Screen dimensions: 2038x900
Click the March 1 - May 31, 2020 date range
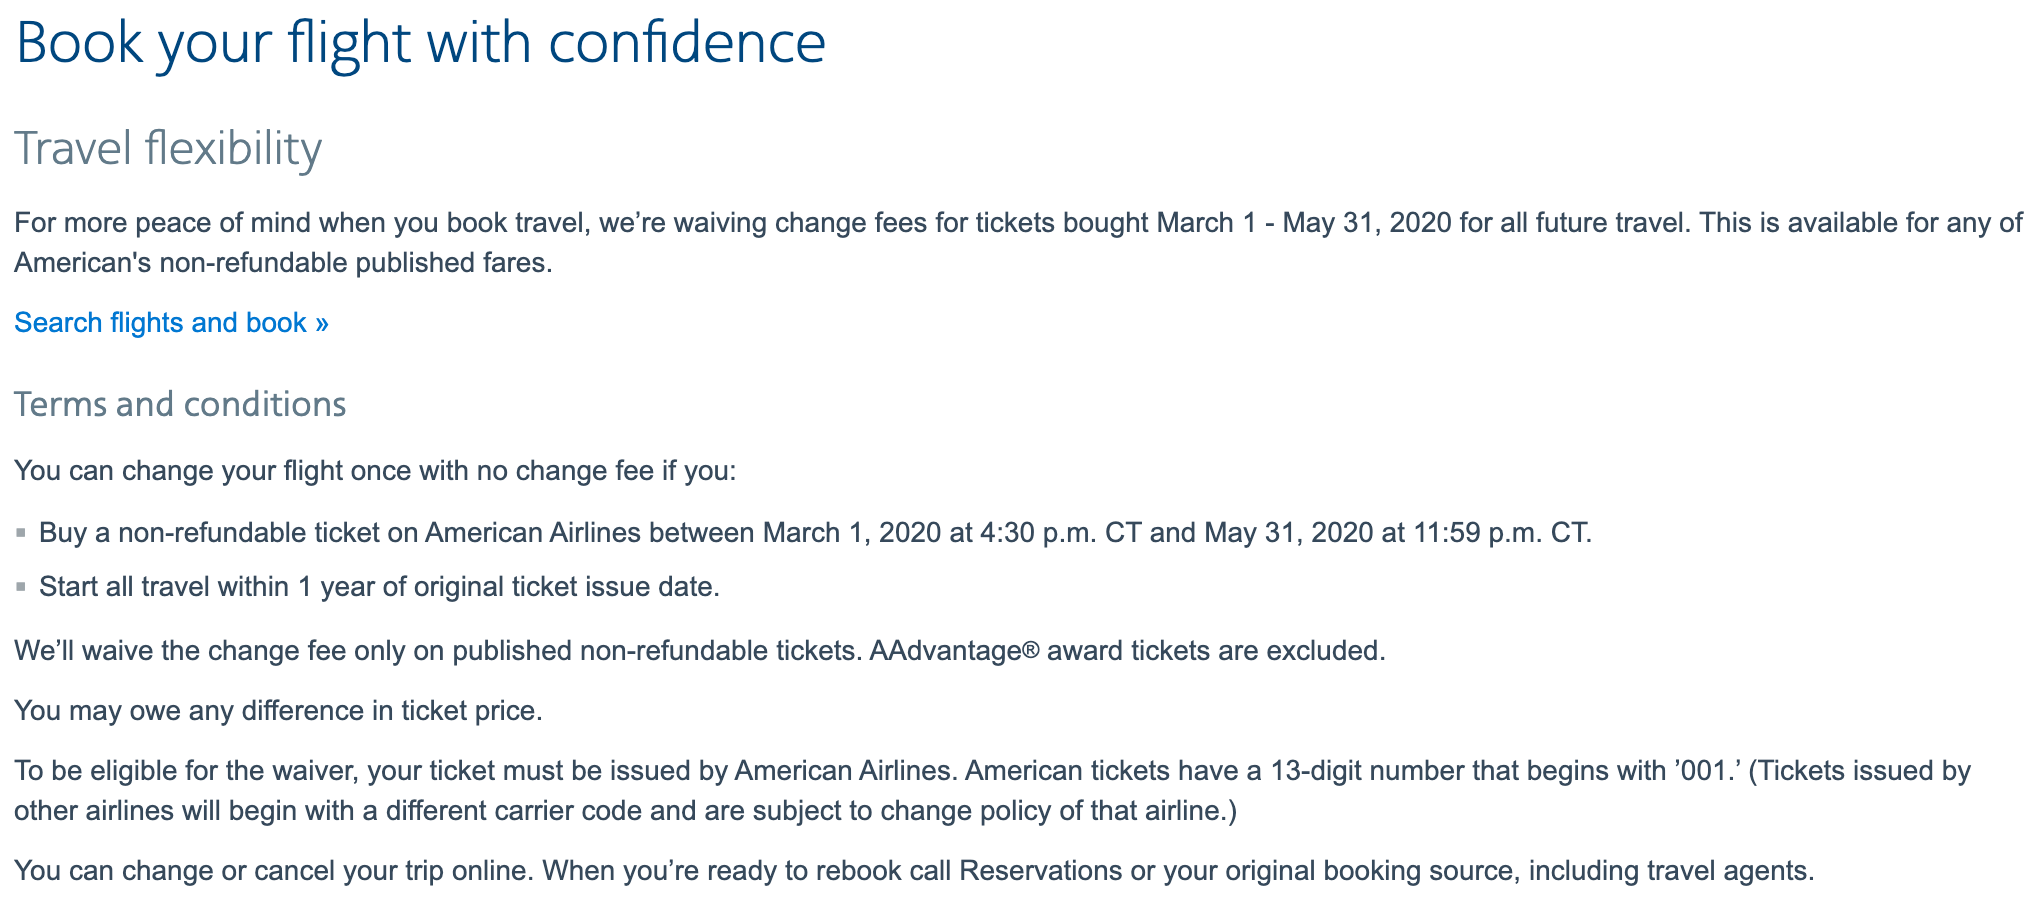point(1303,222)
